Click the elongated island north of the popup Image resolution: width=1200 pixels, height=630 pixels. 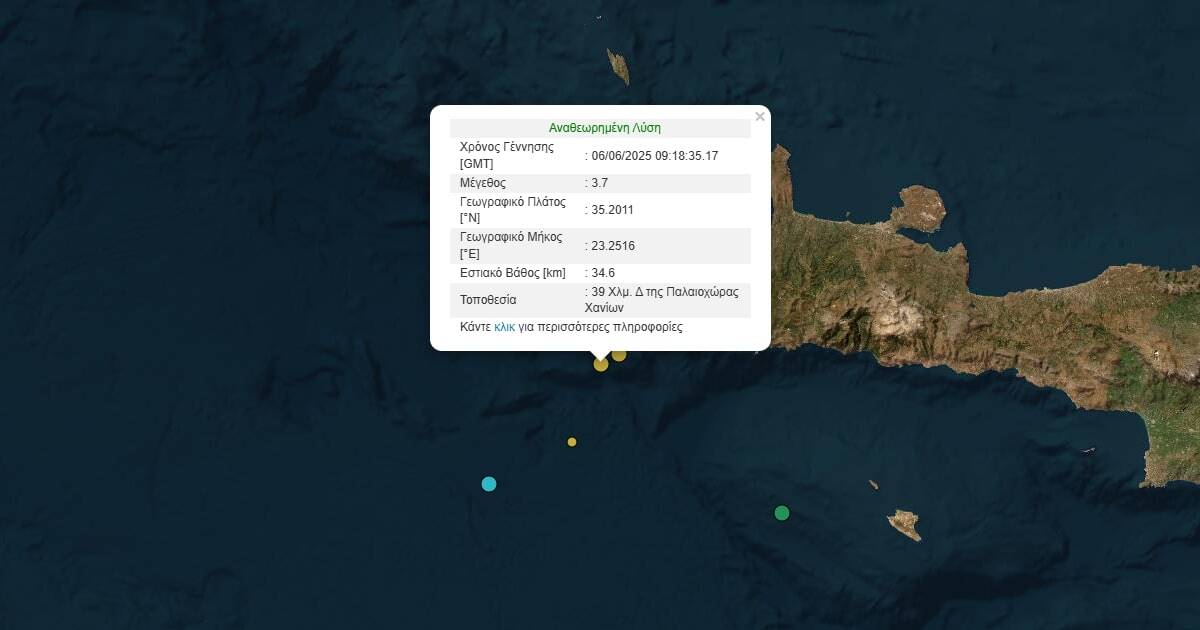pos(618,66)
